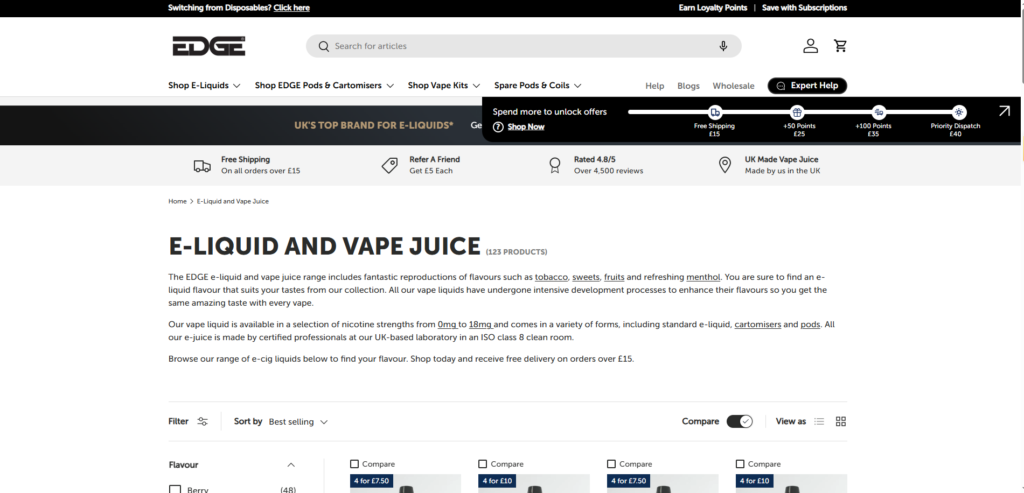The height and width of the screenshot is (493, 1024).
Task: Click the rating award ribbon icon
Action: 554,166
